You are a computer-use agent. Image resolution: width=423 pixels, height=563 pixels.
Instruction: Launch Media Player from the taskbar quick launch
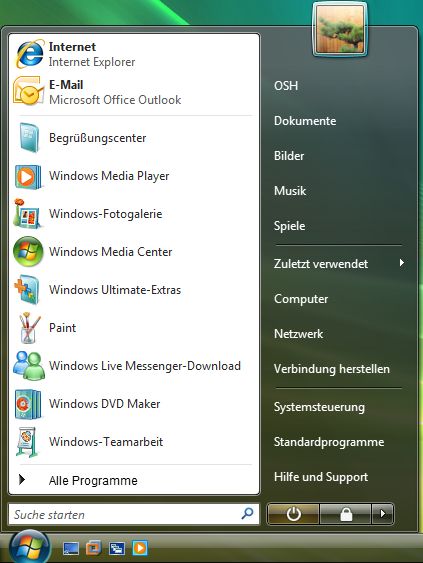coord(140,548)
